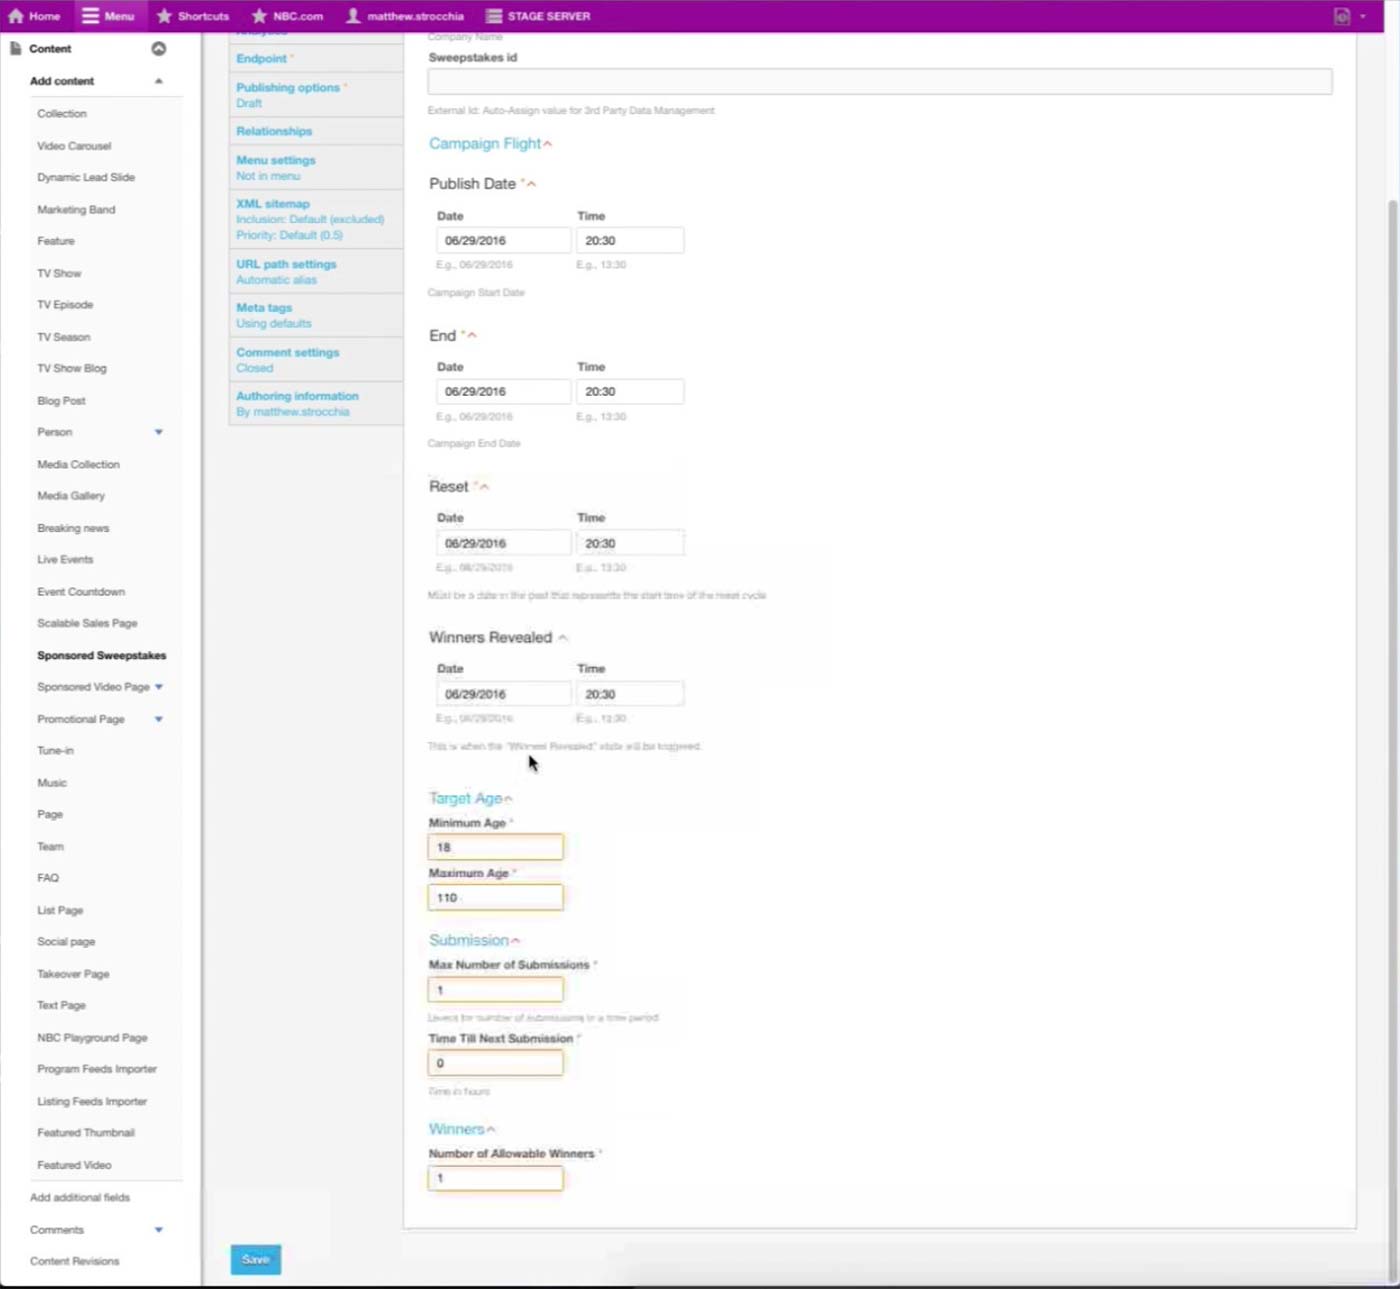Expand the Sponsored Video Page arrow
This screenshot has height=1289, width=1400.
pyautogui.click(x=159, y=687)
